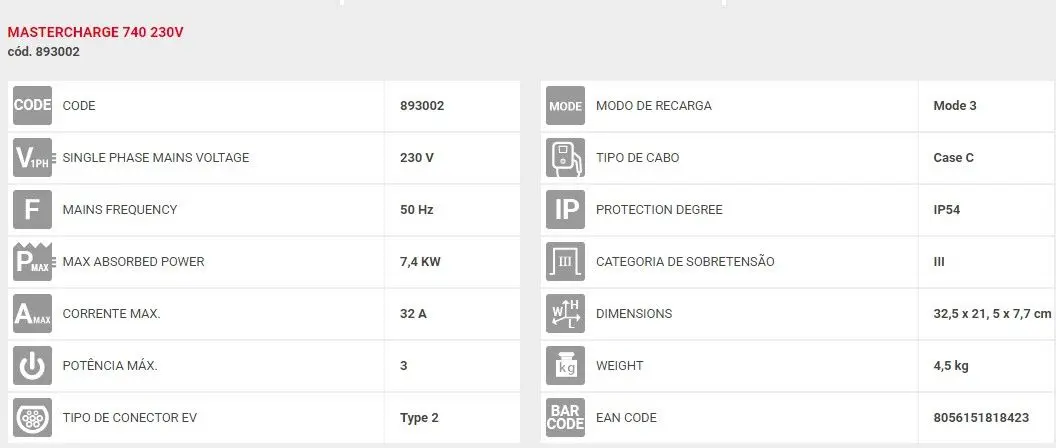1056x448 pixels.
Task: Click the EV connector type icon
Action: pyautogui.click(x=32, y=418)
